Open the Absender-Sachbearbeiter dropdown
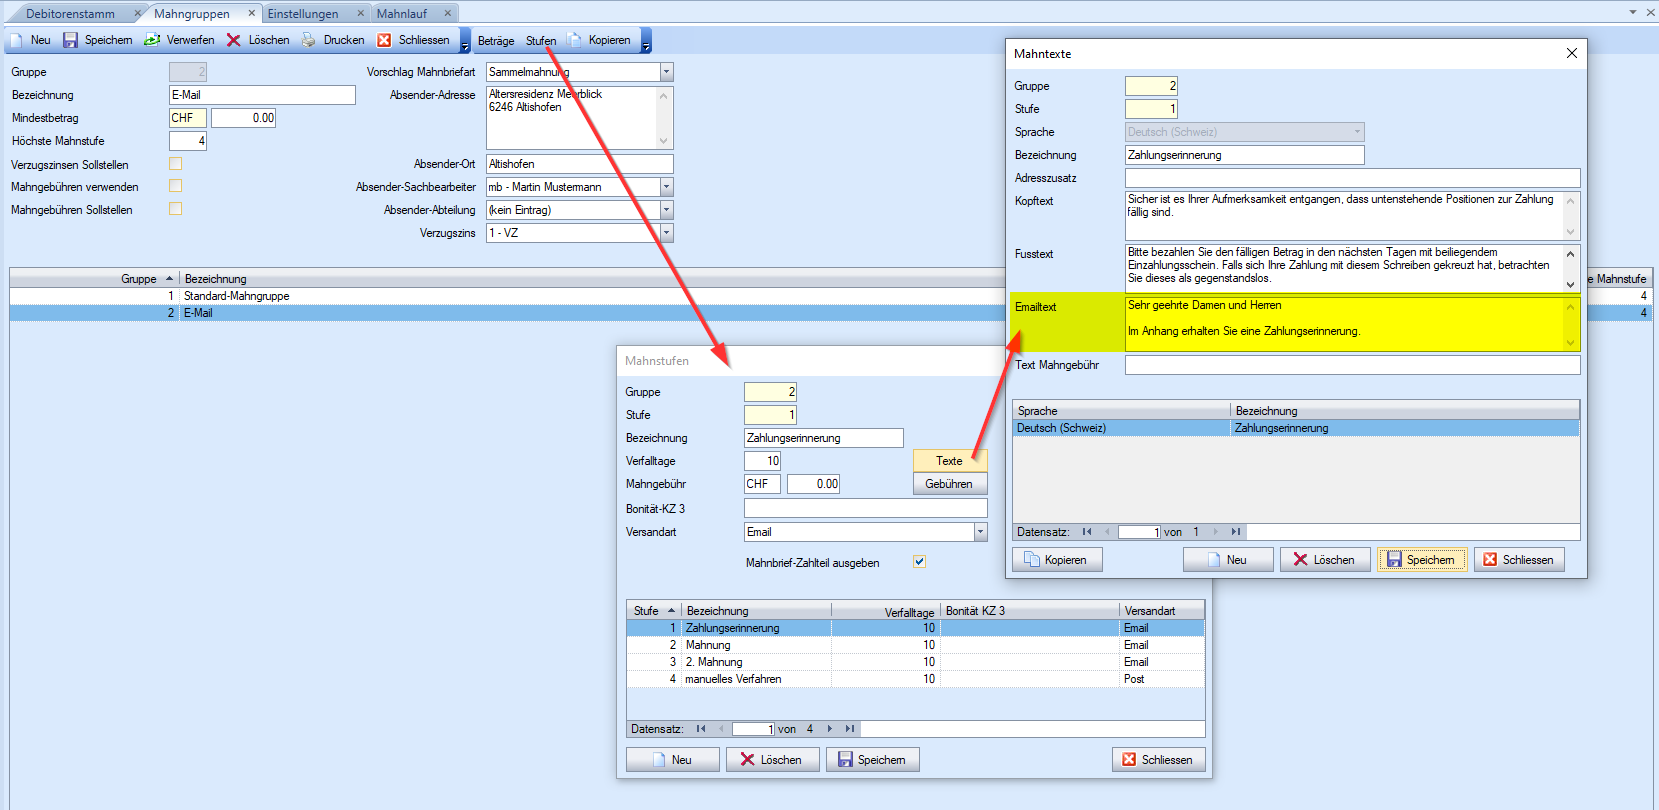The height and width of the screenshot is (810, 1659). (667, 187)
